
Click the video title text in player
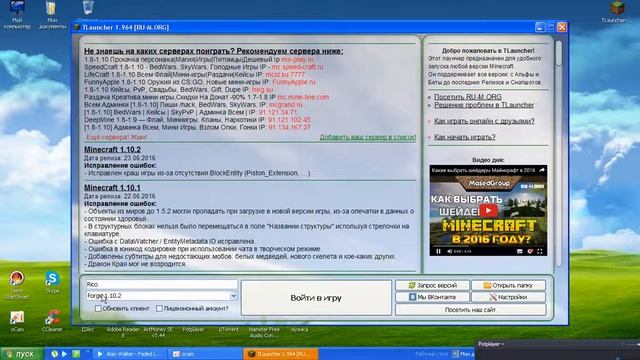(483, 170)
